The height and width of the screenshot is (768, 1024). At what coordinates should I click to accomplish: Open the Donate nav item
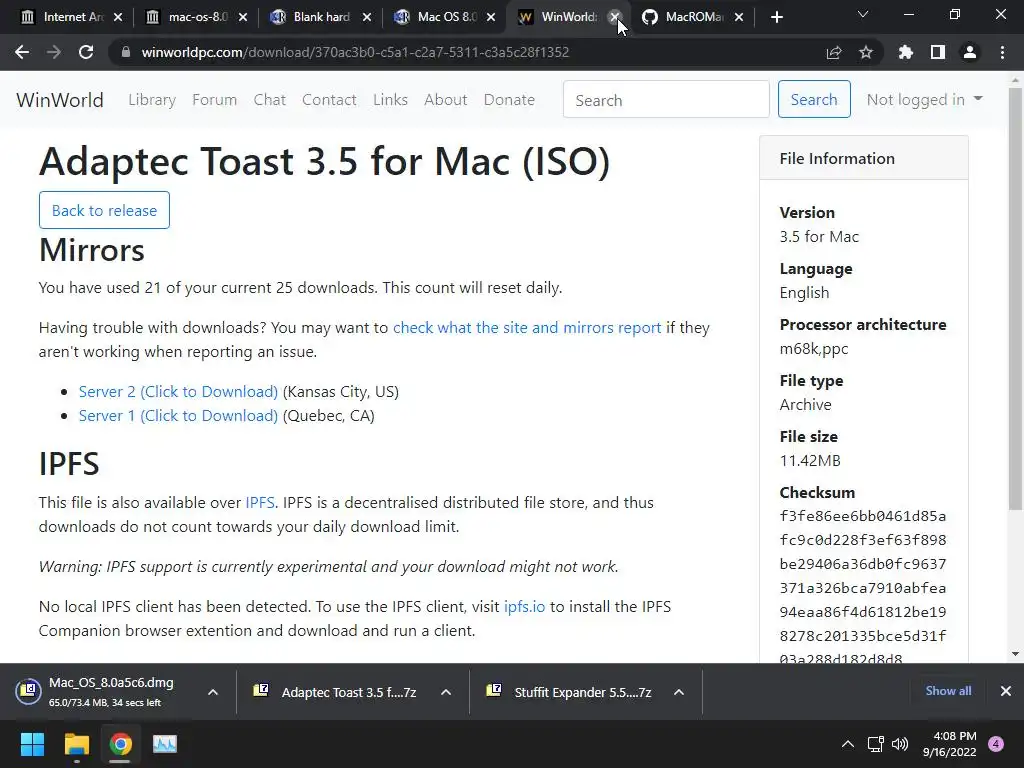click(509, 100)
